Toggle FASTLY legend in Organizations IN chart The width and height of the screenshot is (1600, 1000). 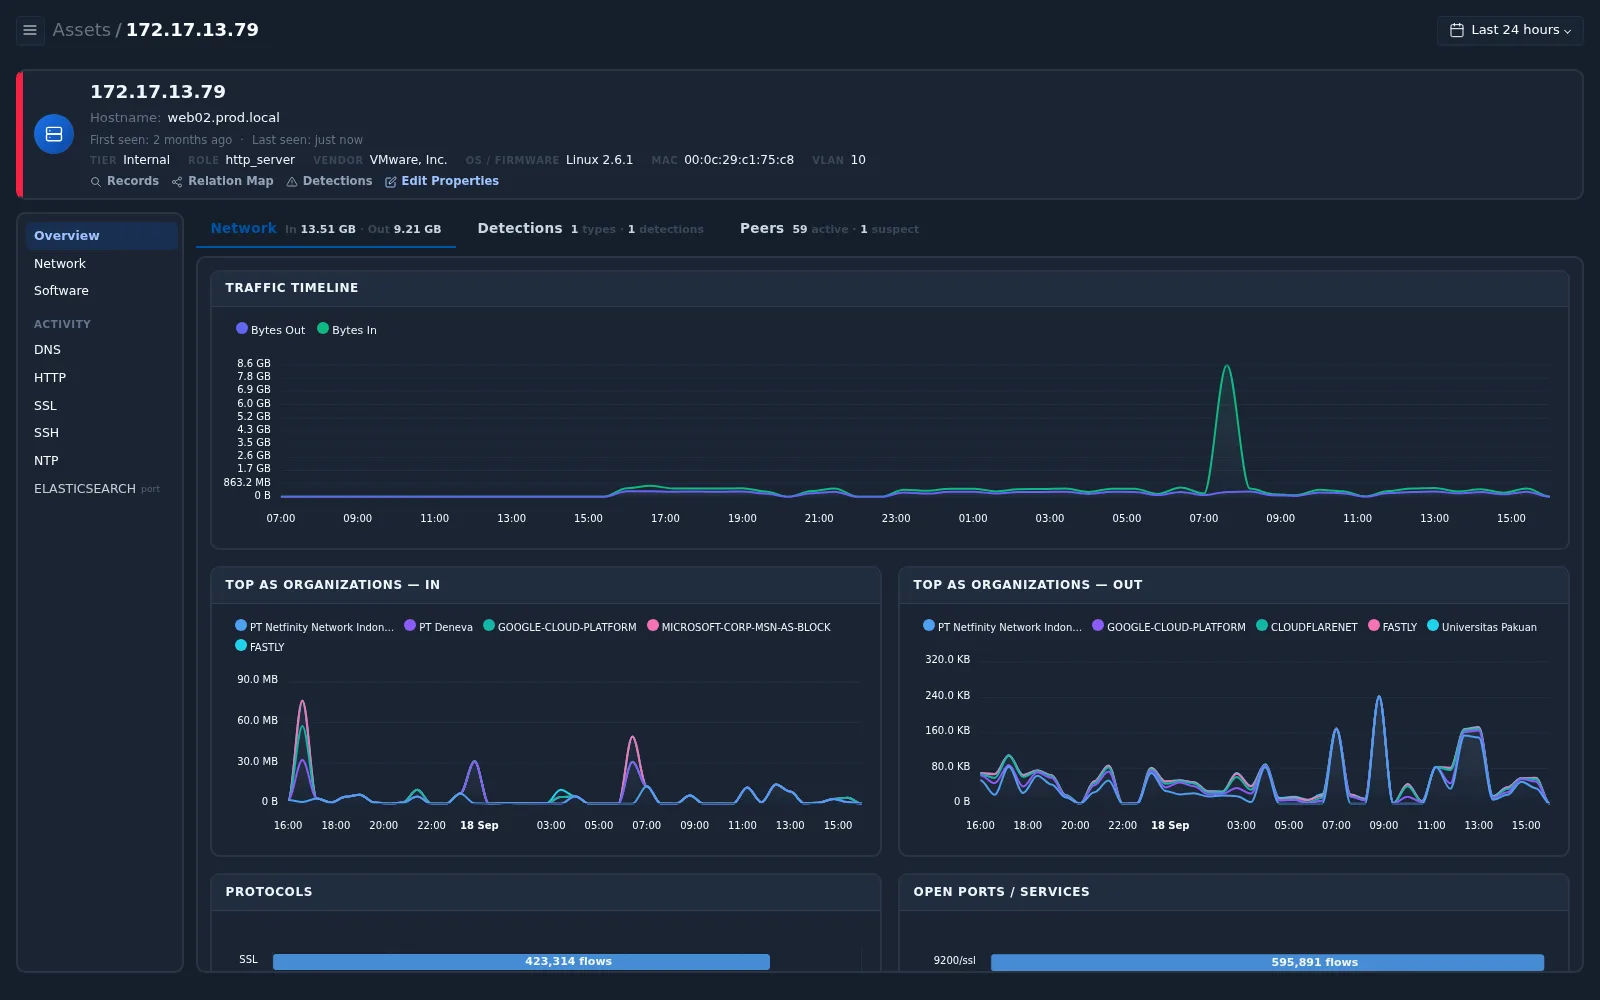pos(260,647)
